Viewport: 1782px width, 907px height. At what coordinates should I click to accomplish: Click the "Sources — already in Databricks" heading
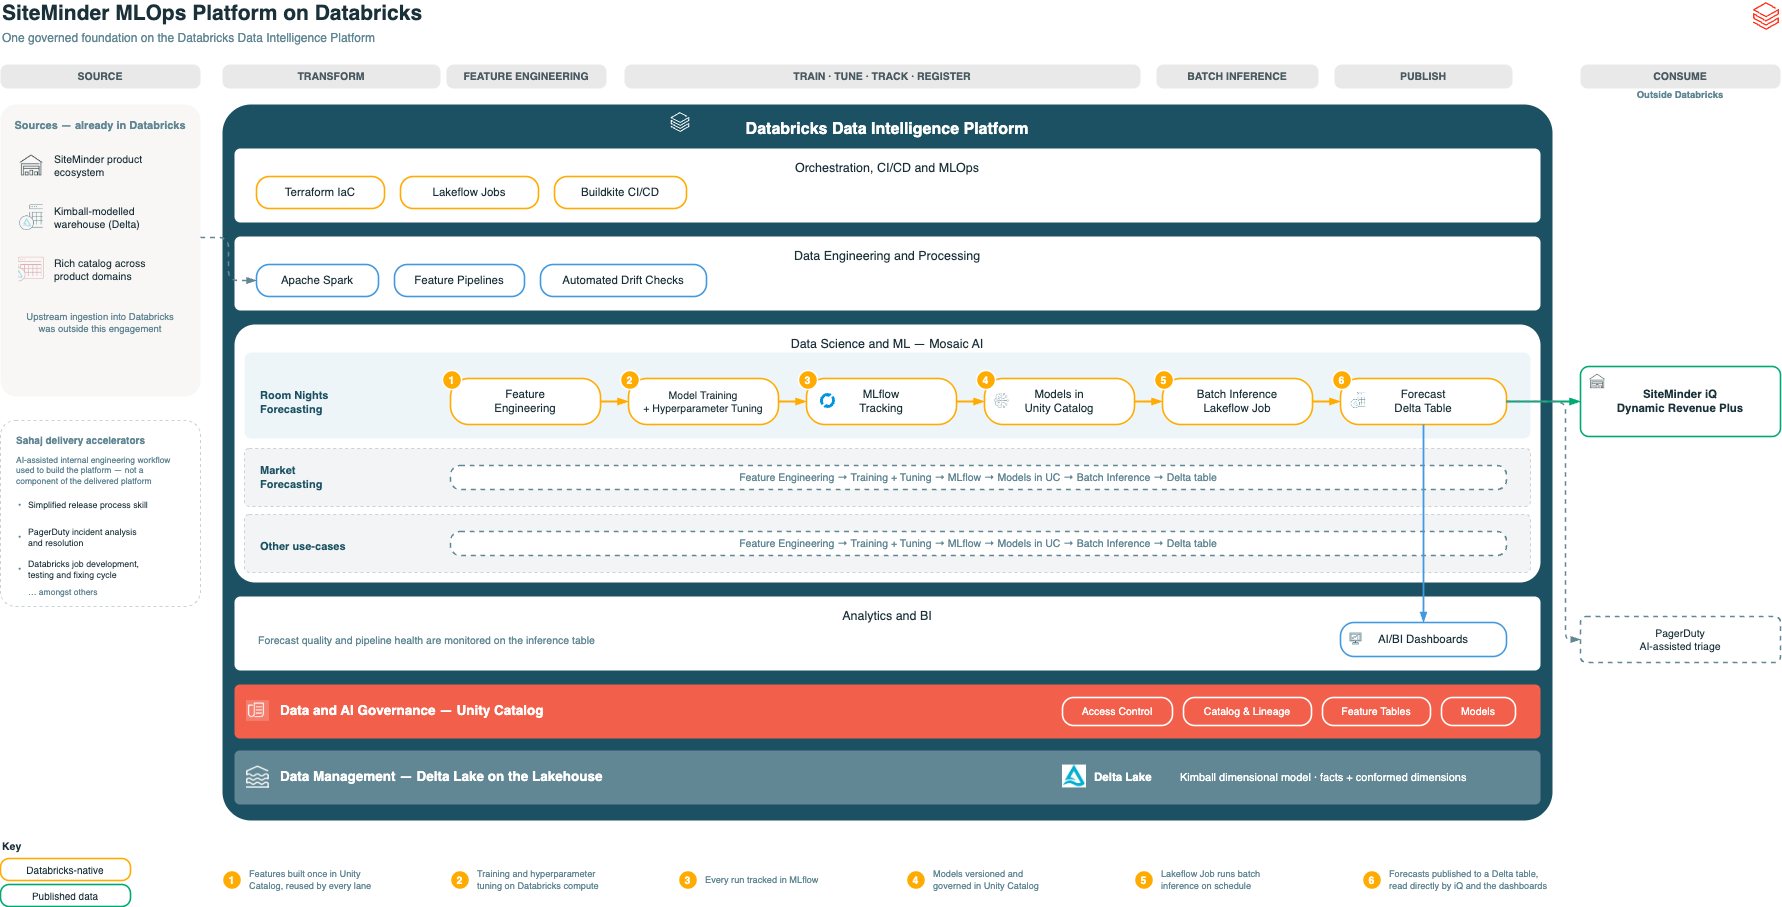click(100, 125)
